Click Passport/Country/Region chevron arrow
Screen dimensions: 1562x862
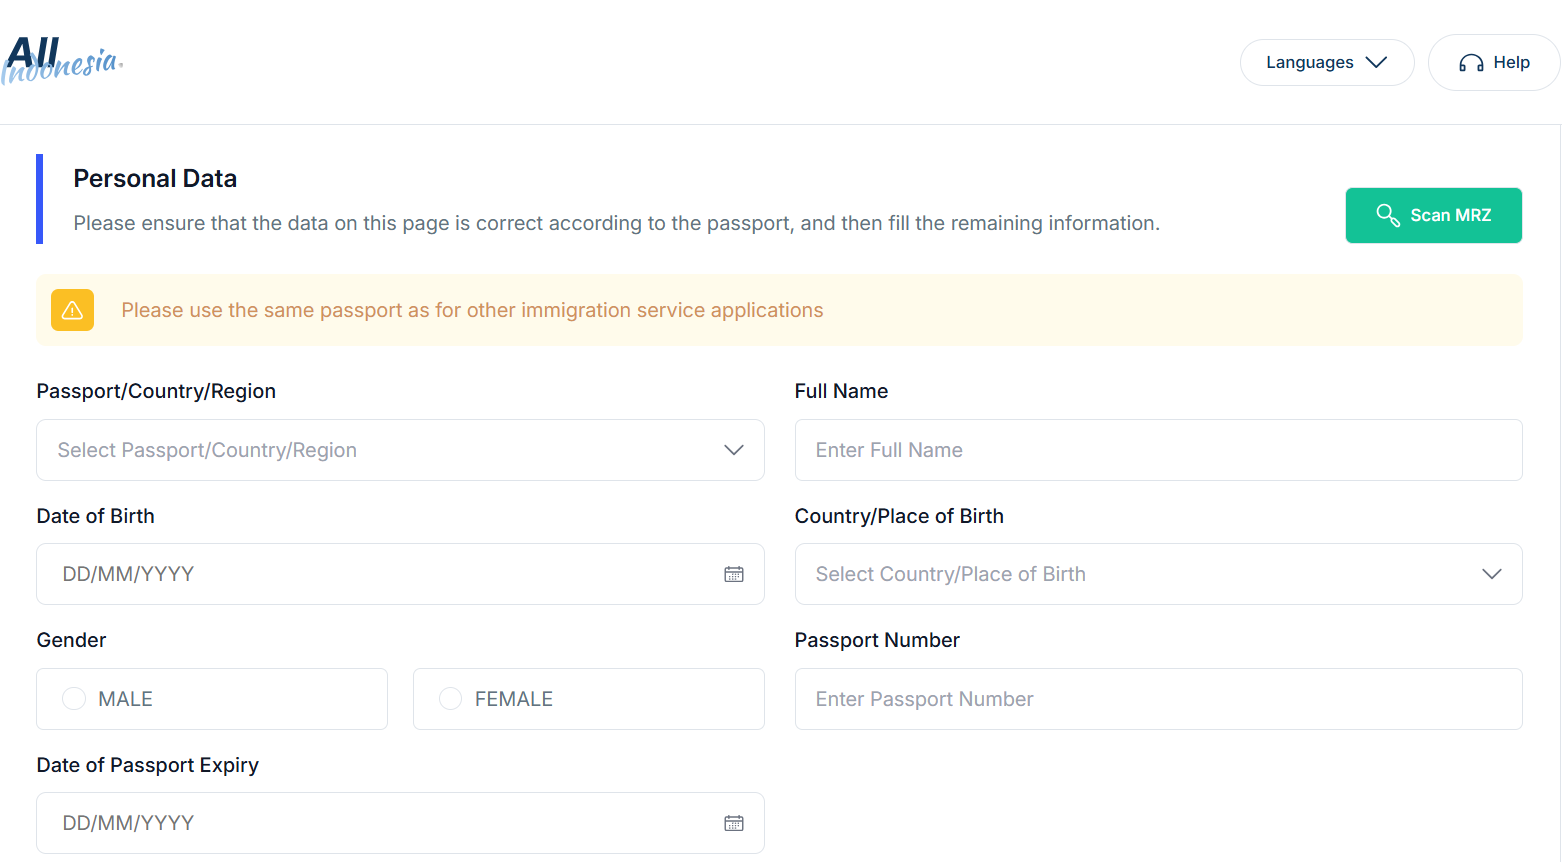tap(734, 450)
